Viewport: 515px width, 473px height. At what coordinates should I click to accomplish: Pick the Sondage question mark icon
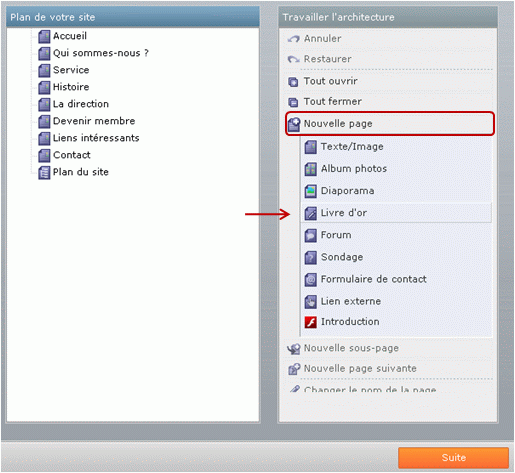pyautogui.click(x=311, y=257)
